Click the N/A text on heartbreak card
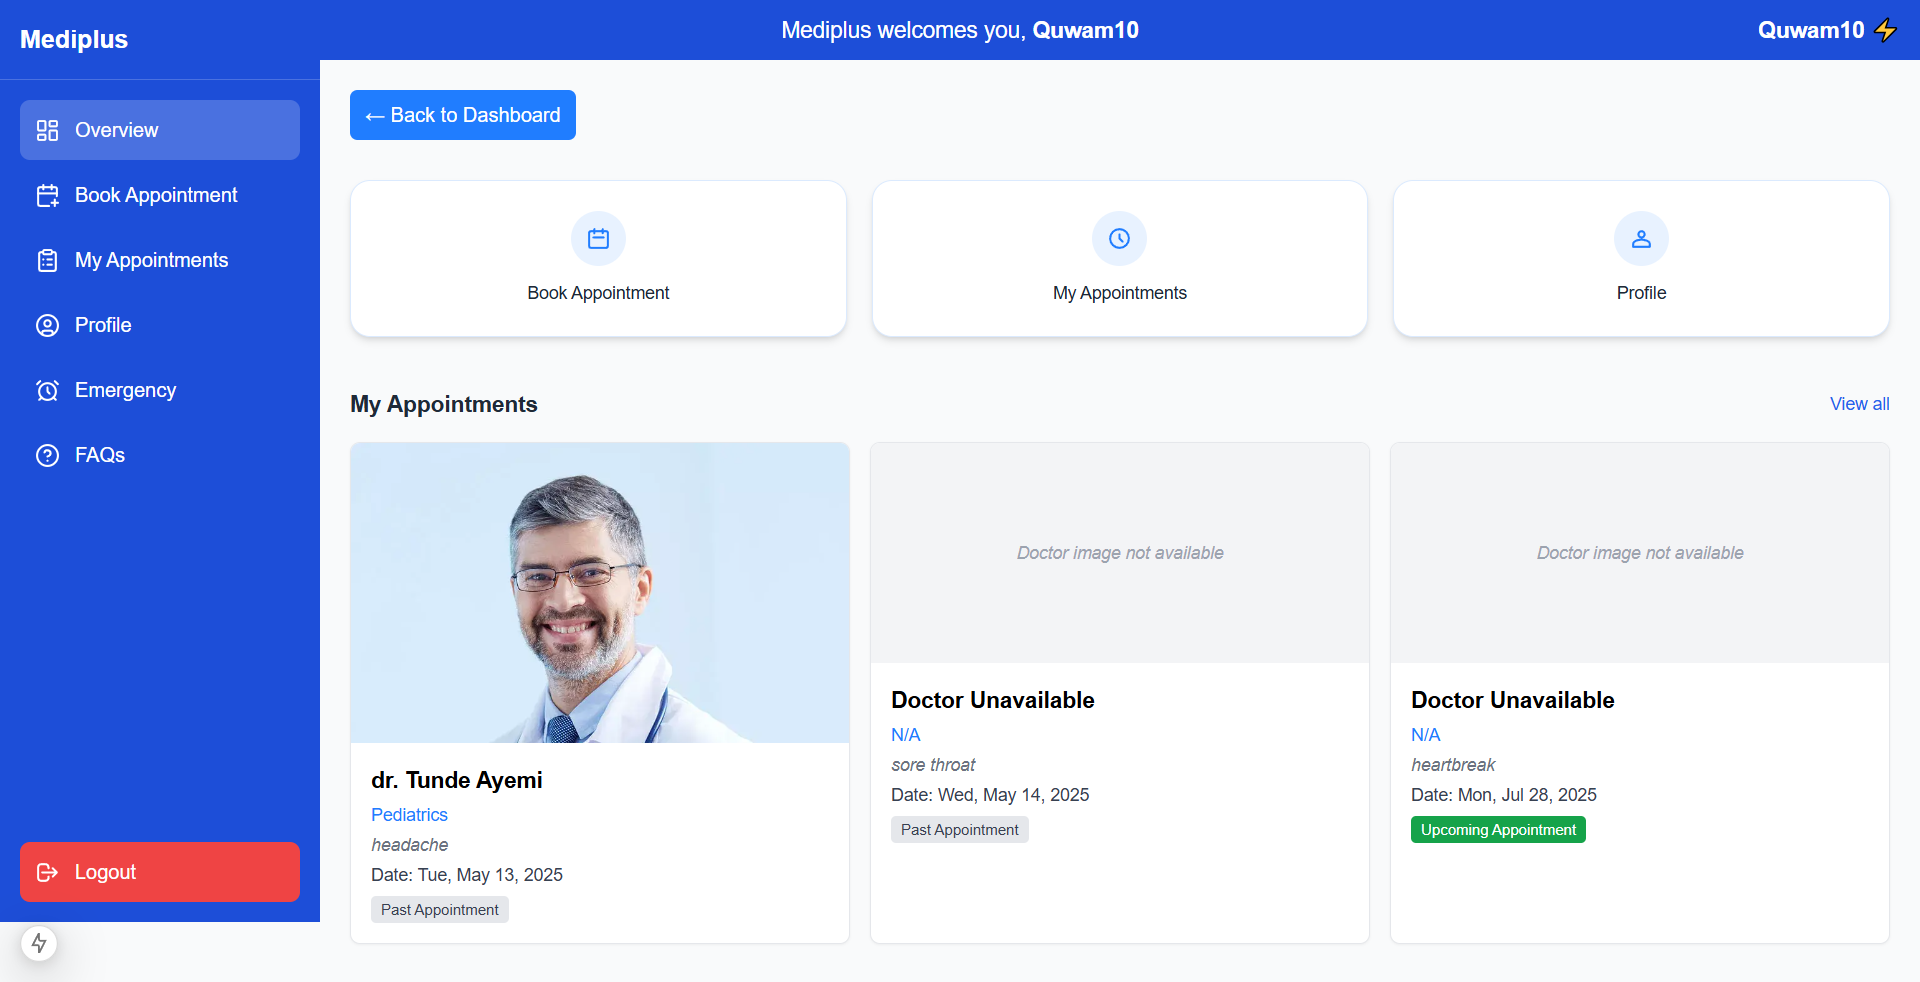Viewport: 1920px width, 982px height. coord(1425,735)
